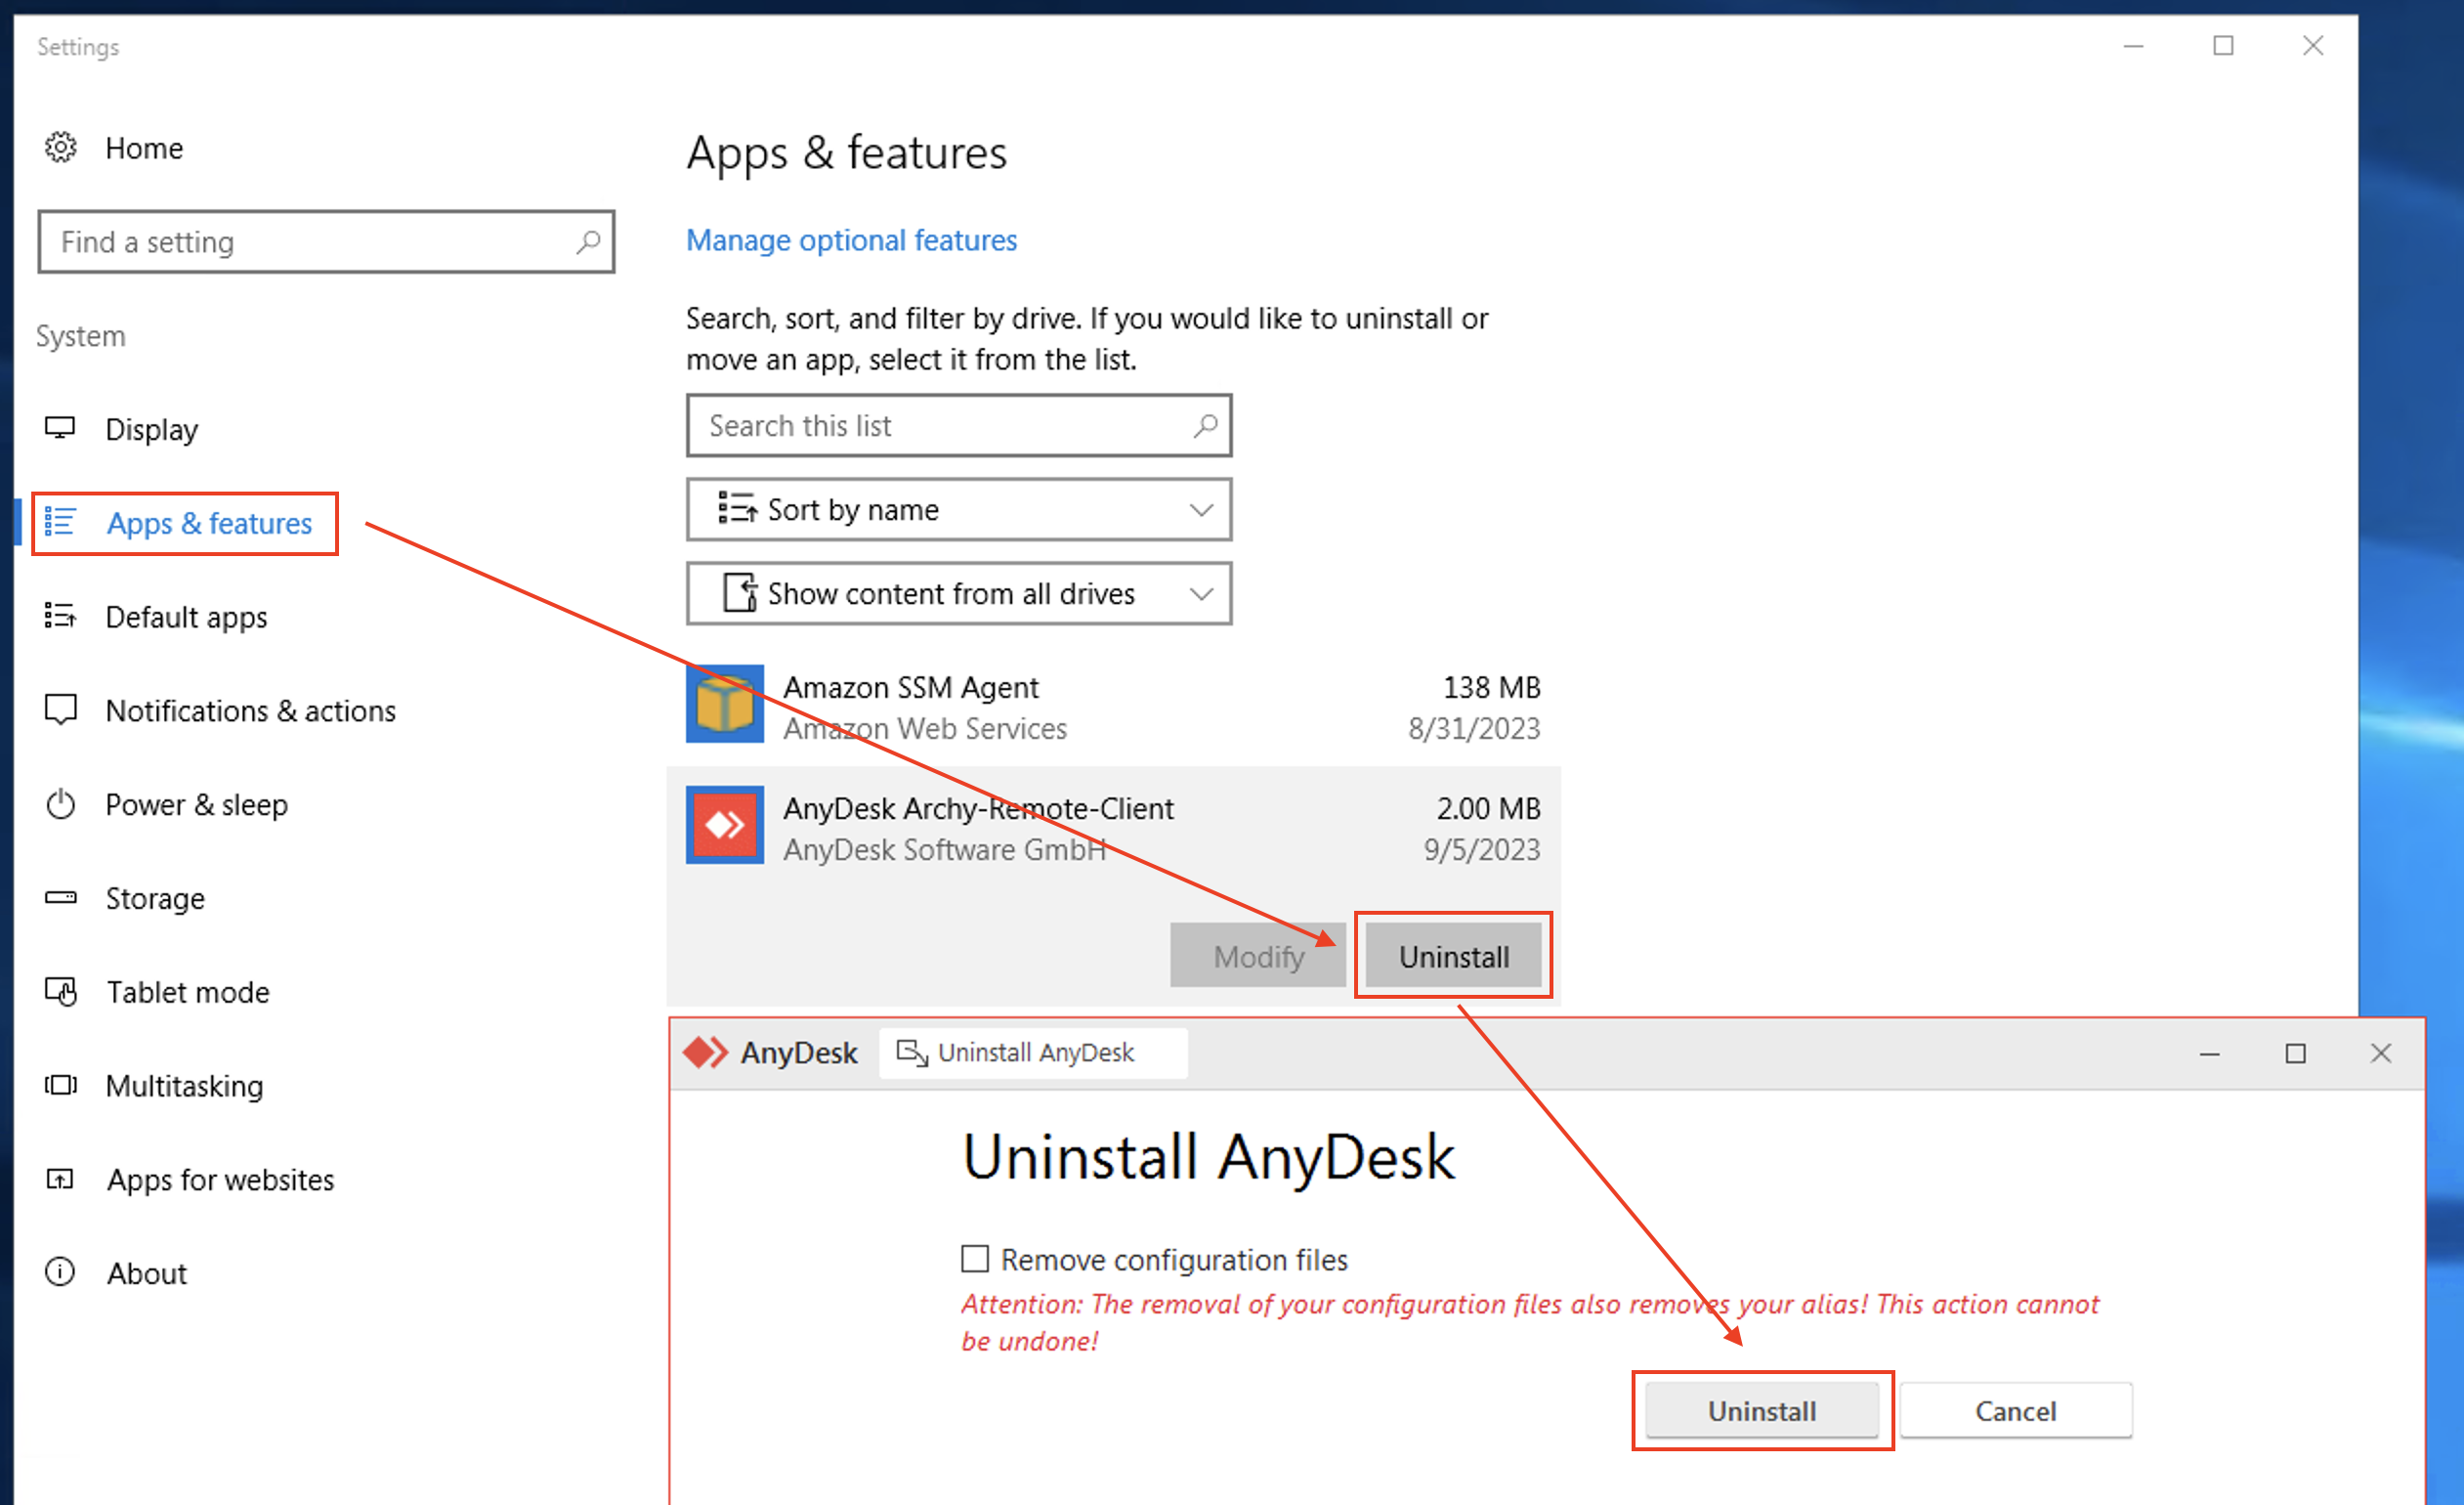This screenshot has height=1505, width=2464.
Task: Click the magnifier in Find a setting
Action: tap(588, 242)
